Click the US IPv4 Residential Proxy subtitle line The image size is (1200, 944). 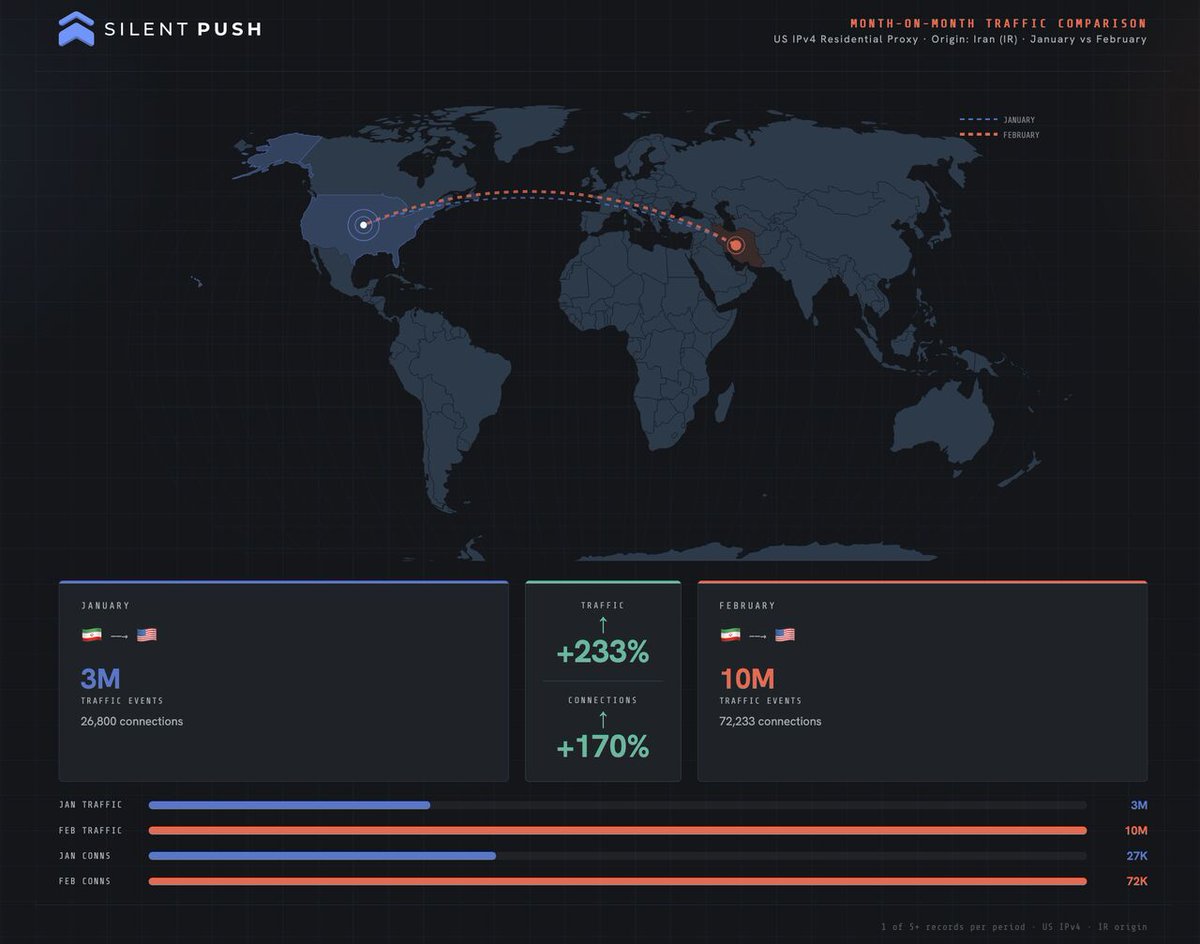click(x=960, y=40)
